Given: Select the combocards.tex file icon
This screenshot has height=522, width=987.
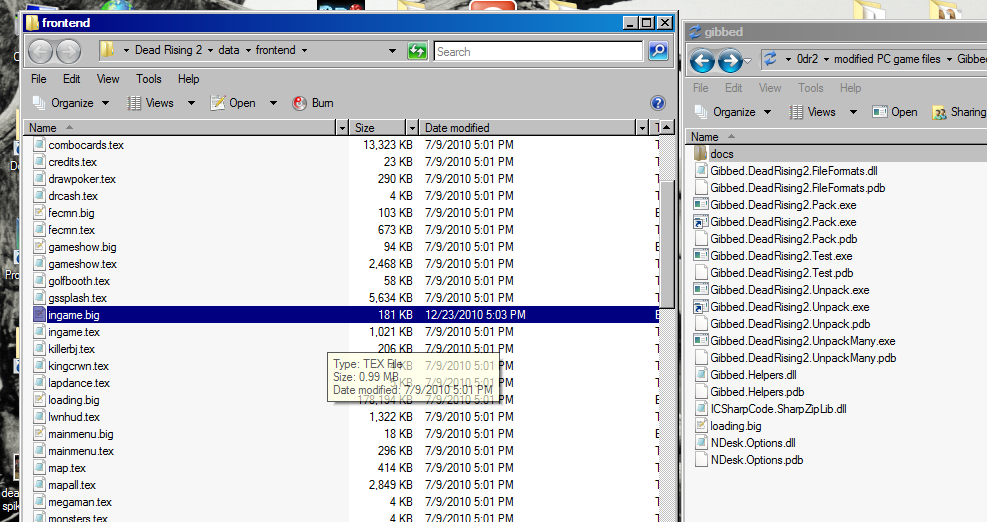Looking at the screenshot, I should tap(39, 144).
